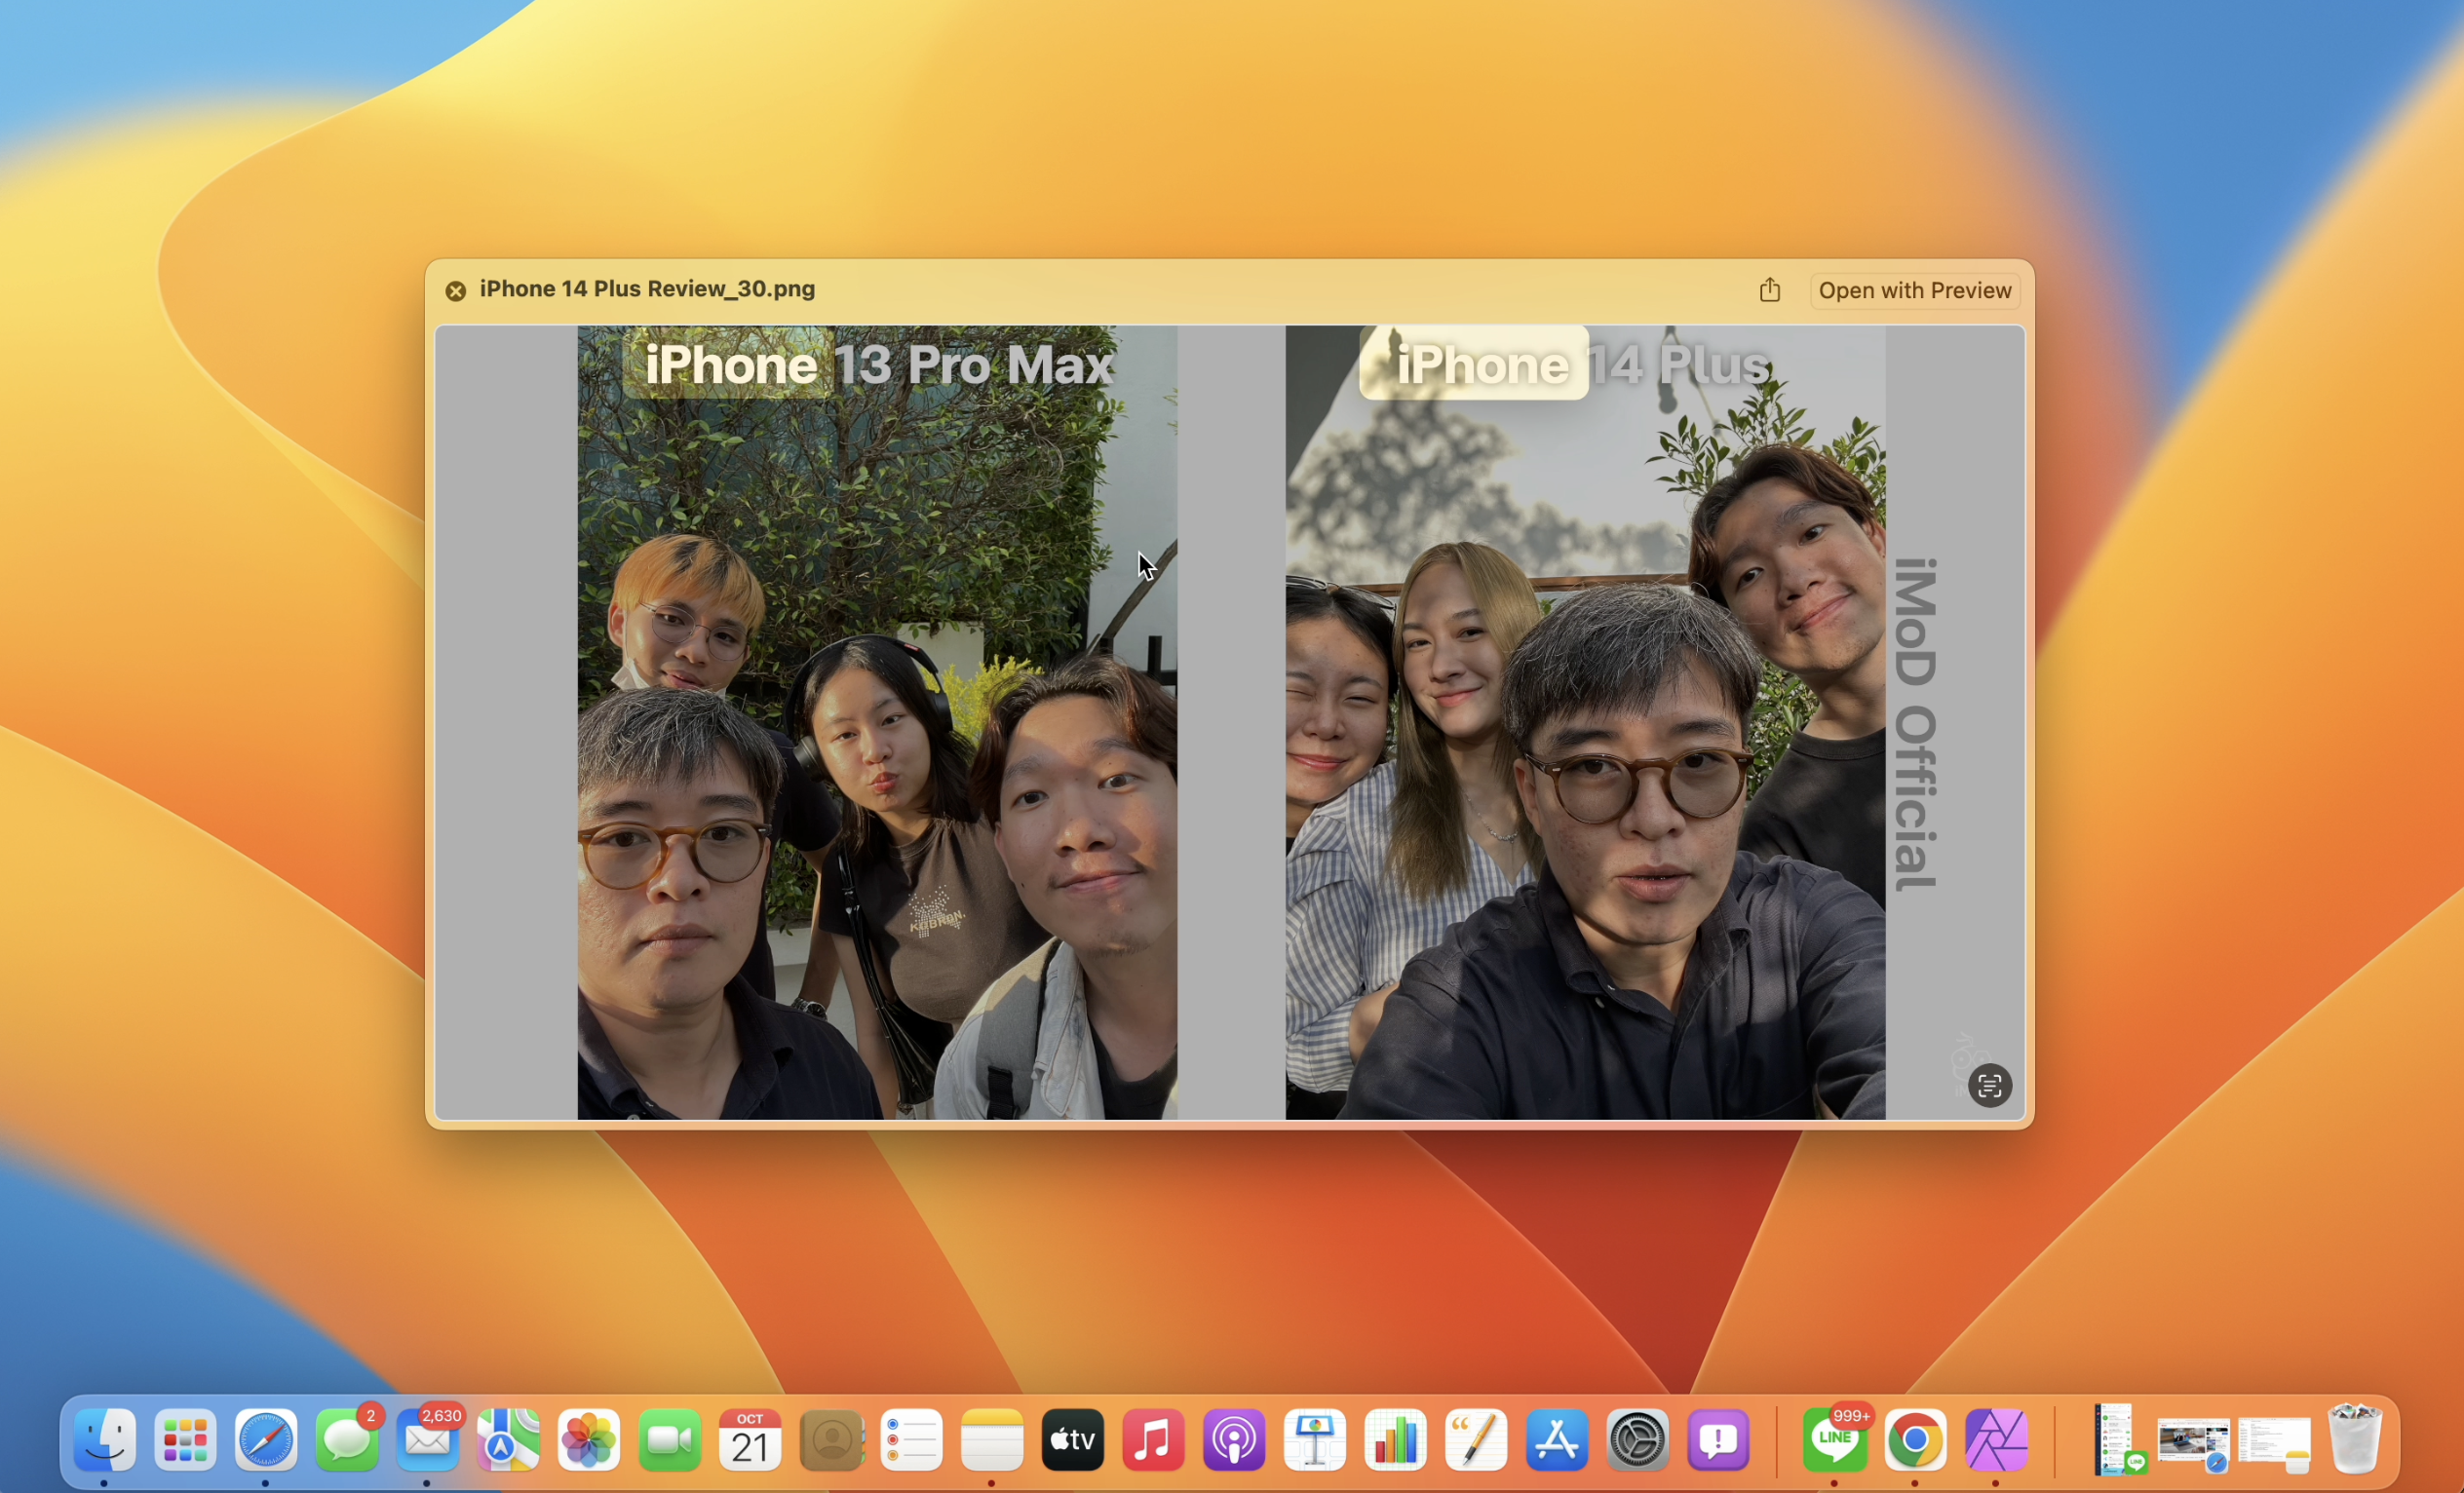Click Open with Preview button
2464x1493 pixels.
[x=1914, y=290]
